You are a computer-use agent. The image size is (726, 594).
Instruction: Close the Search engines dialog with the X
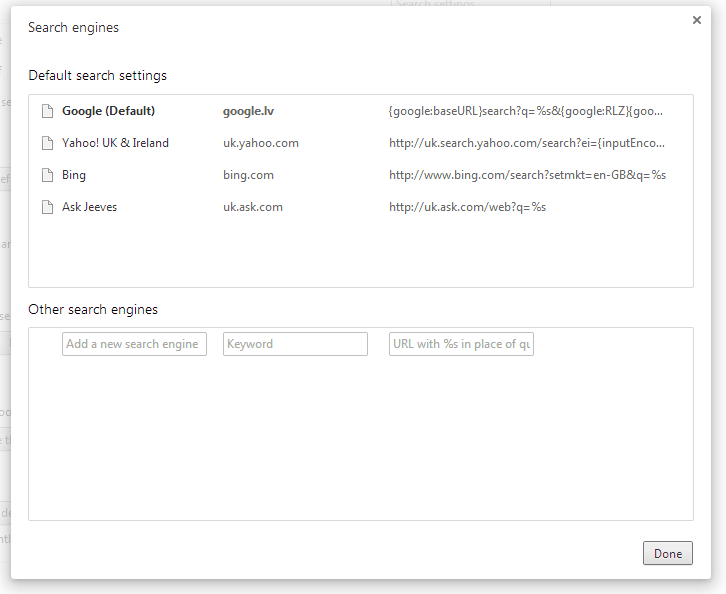(x=696, y=20)
